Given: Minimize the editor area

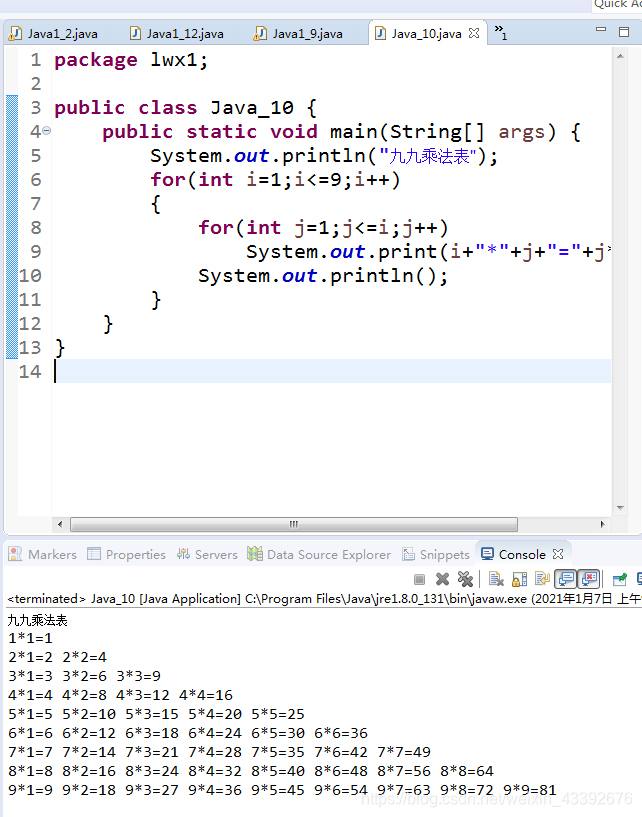Looking at the screenshot, I should [x=601, y=30].
